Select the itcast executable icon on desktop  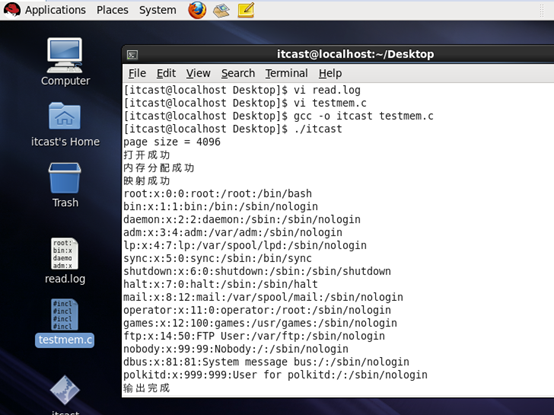coord(65,390)
